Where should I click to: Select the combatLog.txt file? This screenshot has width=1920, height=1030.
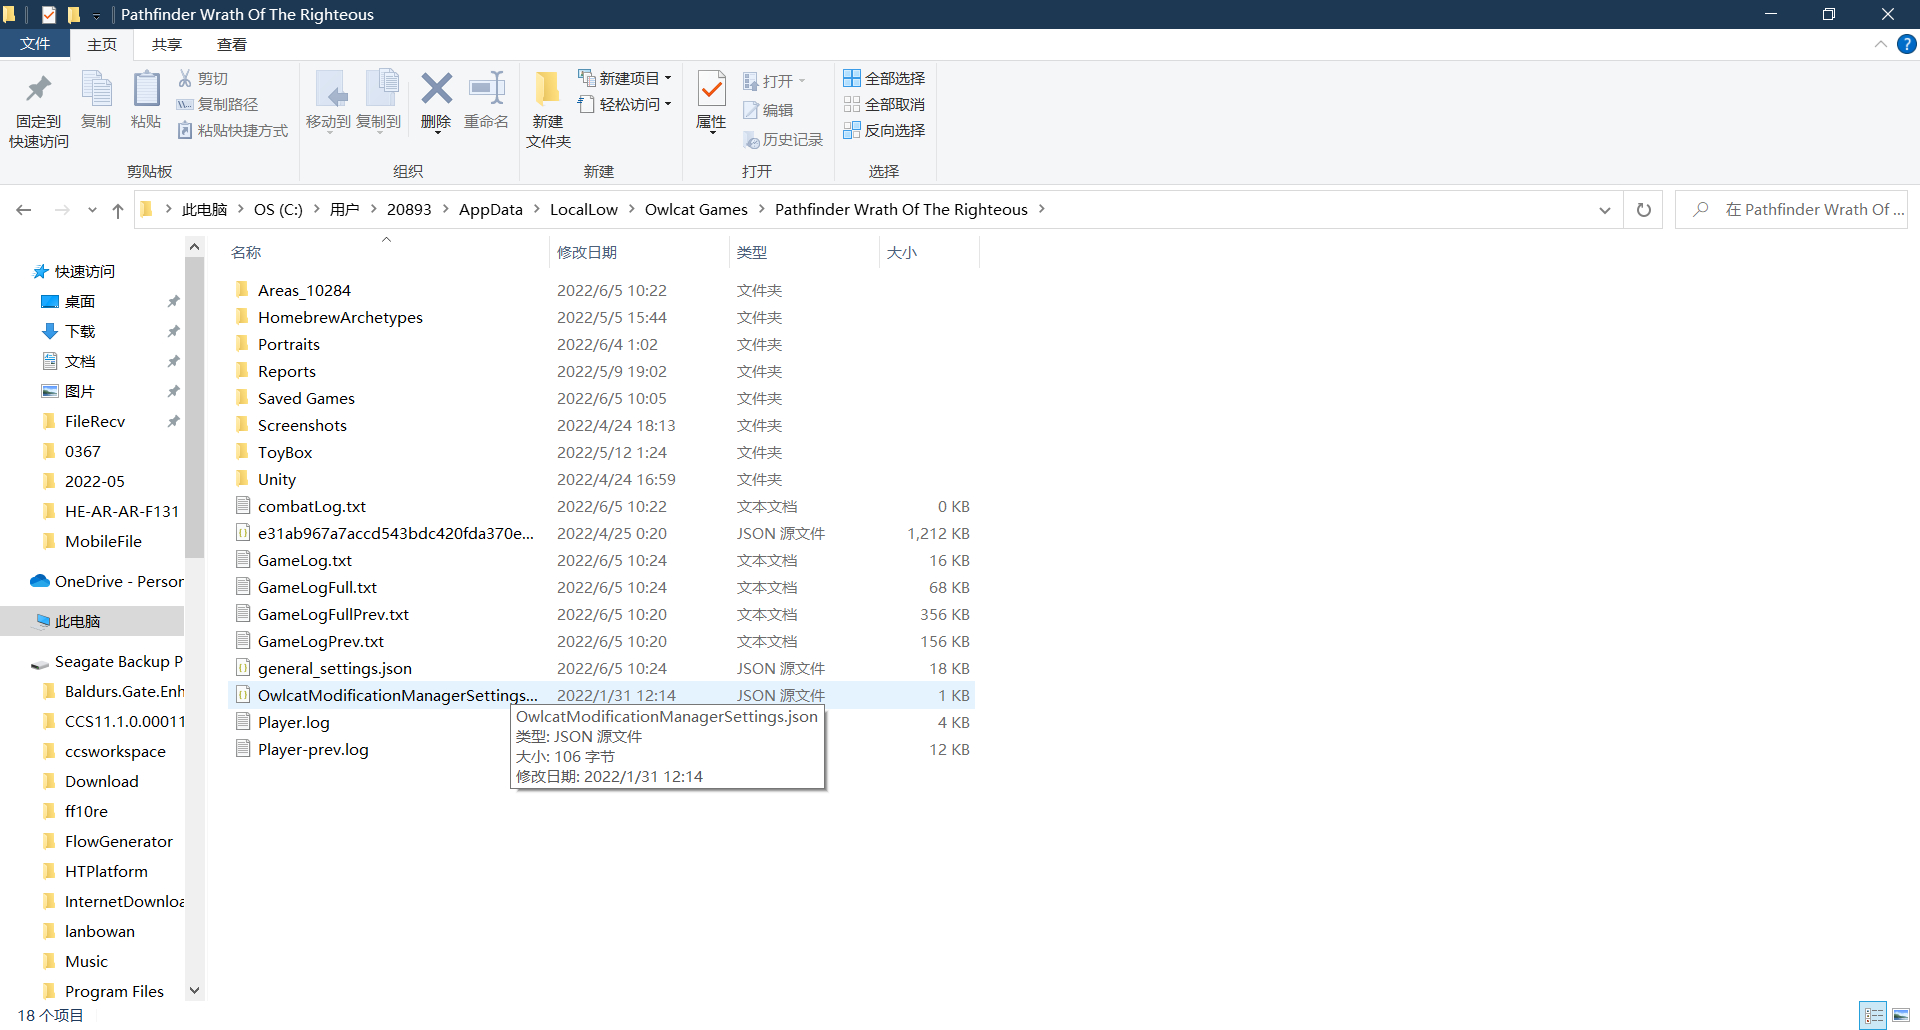[x=312, y=506]
